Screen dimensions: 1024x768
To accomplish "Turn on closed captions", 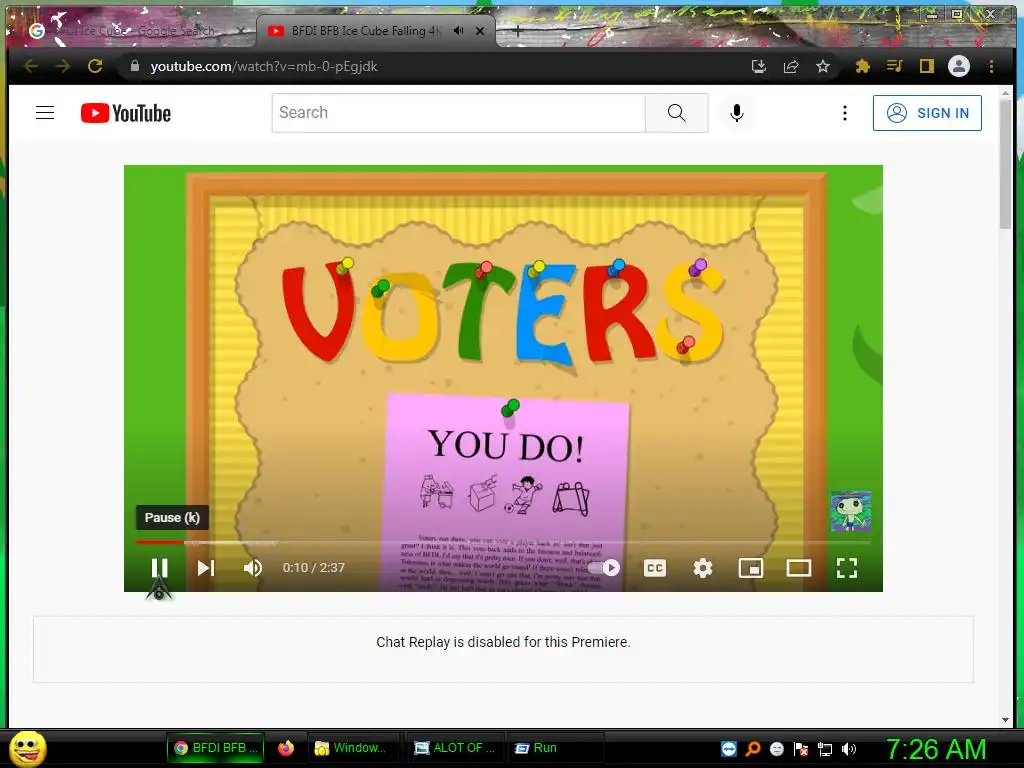I will (x=654, y=568).
